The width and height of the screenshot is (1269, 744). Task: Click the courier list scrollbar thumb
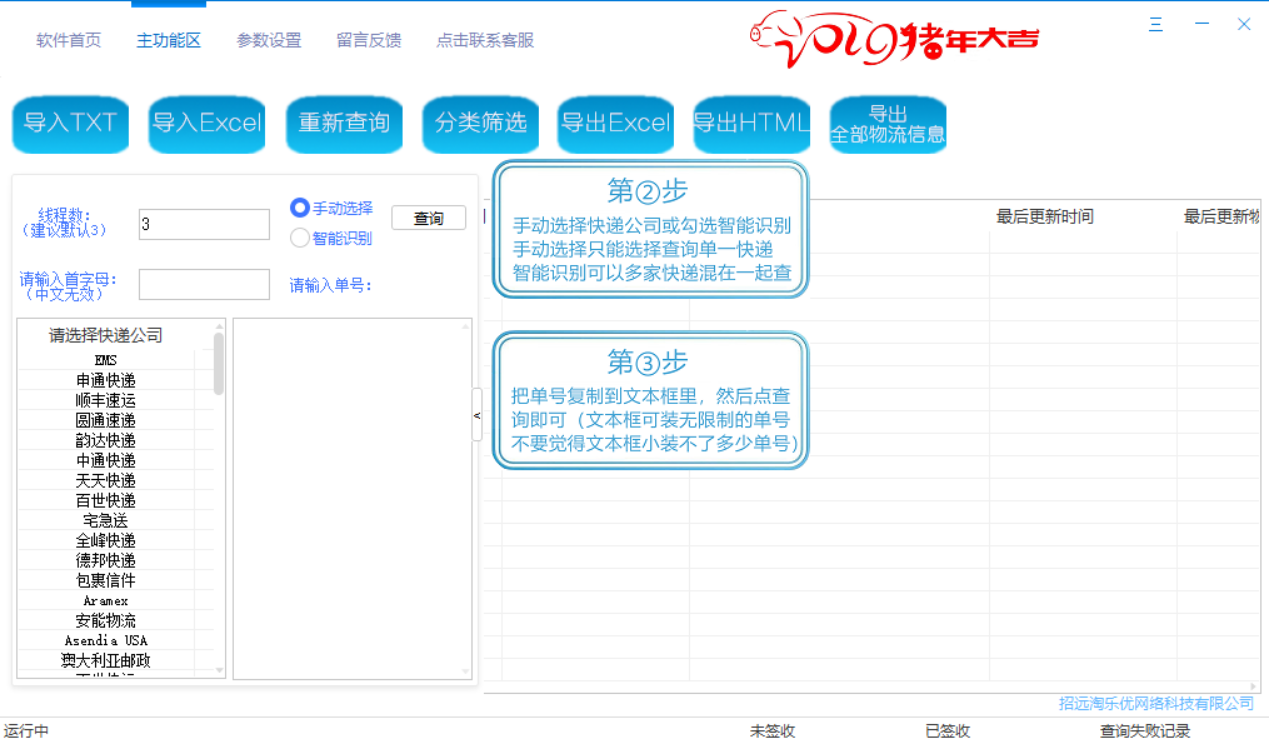pos(219,364)
